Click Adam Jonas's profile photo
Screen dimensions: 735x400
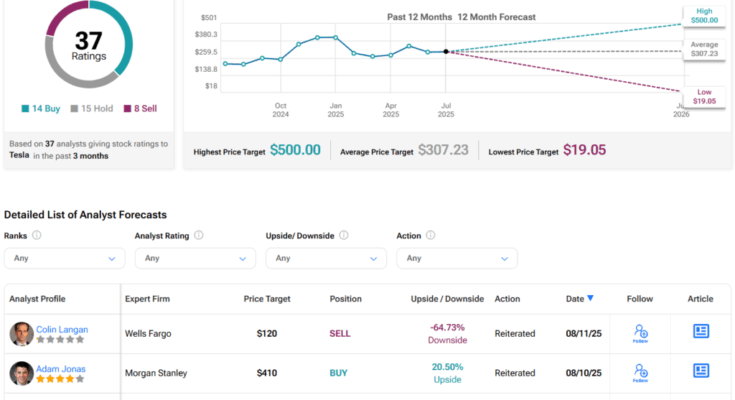(21, 373)
